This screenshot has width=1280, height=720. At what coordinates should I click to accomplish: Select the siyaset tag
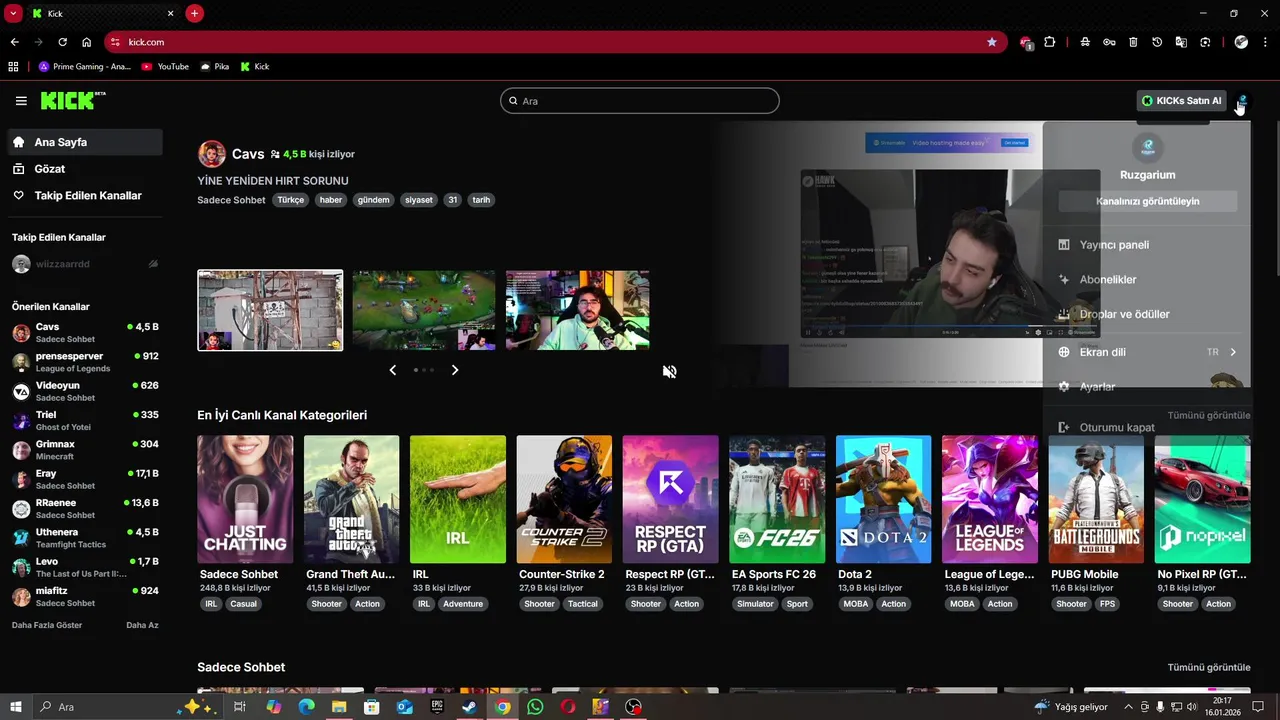pyautogui.click(x=419, y=200)
